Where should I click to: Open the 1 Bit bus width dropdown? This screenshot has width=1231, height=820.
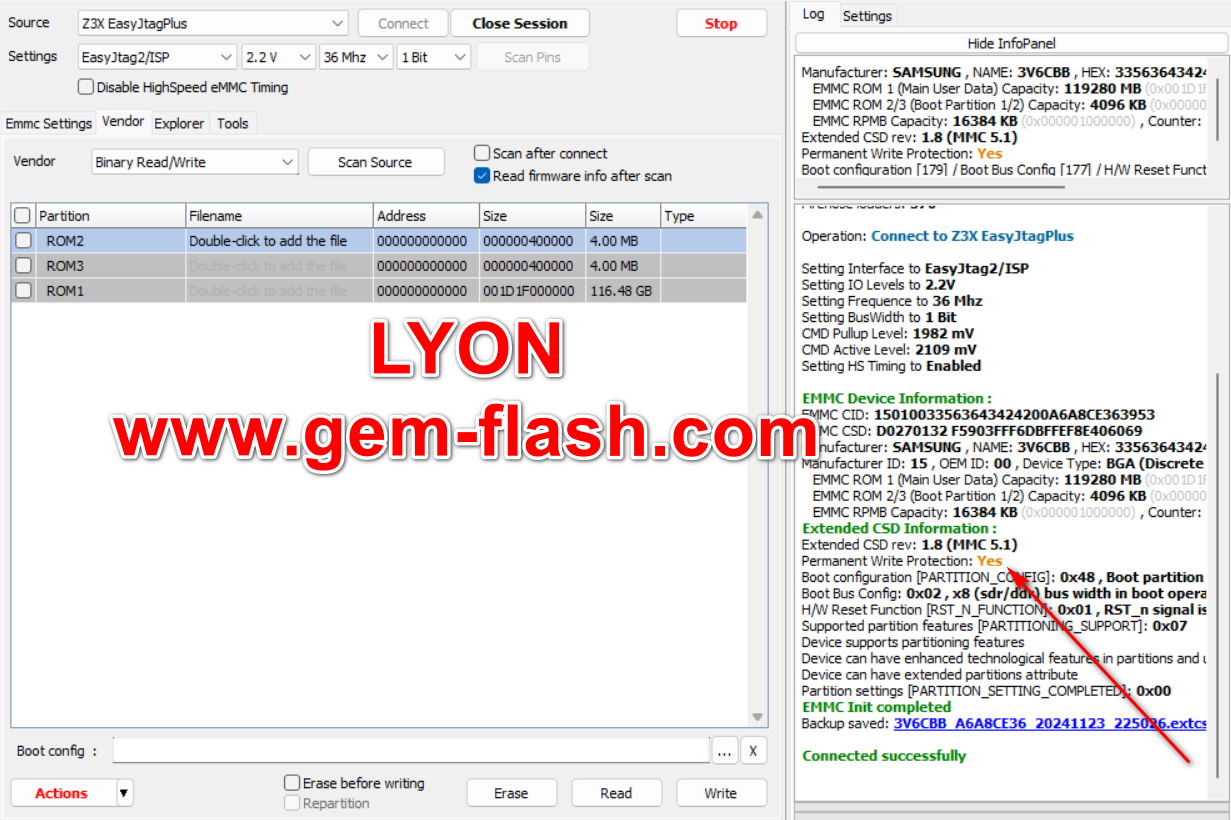pyautogui.click(x=433, y=57)
